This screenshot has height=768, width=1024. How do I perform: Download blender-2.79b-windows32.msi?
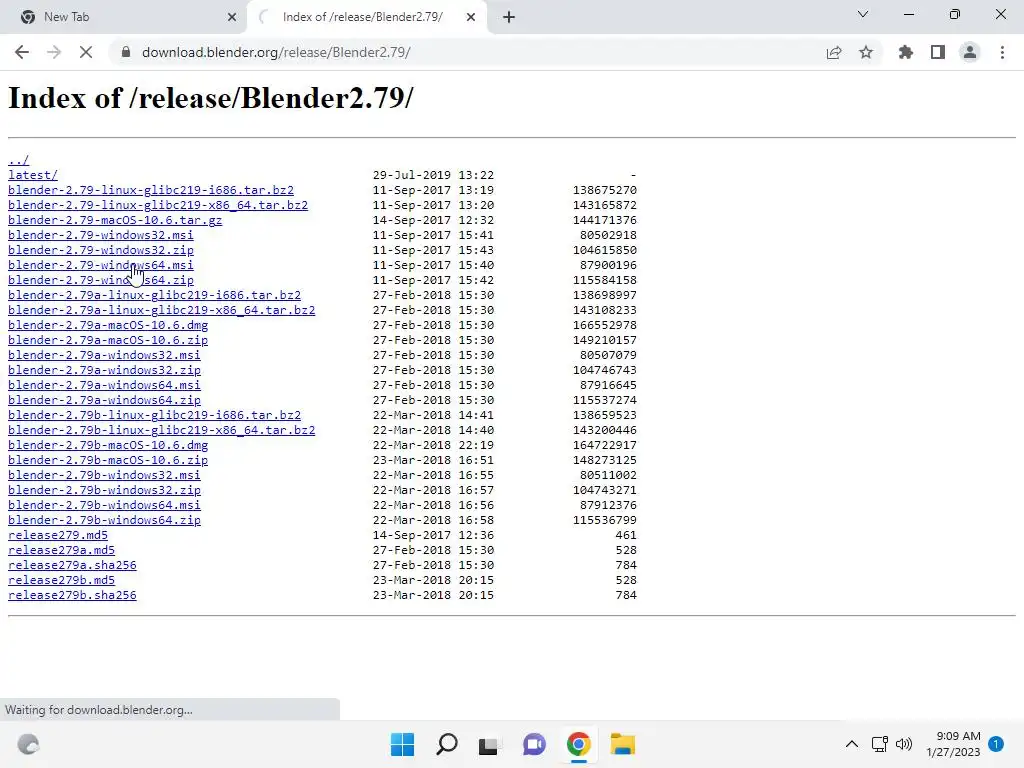pyautogui.click(x=104, y=475)
